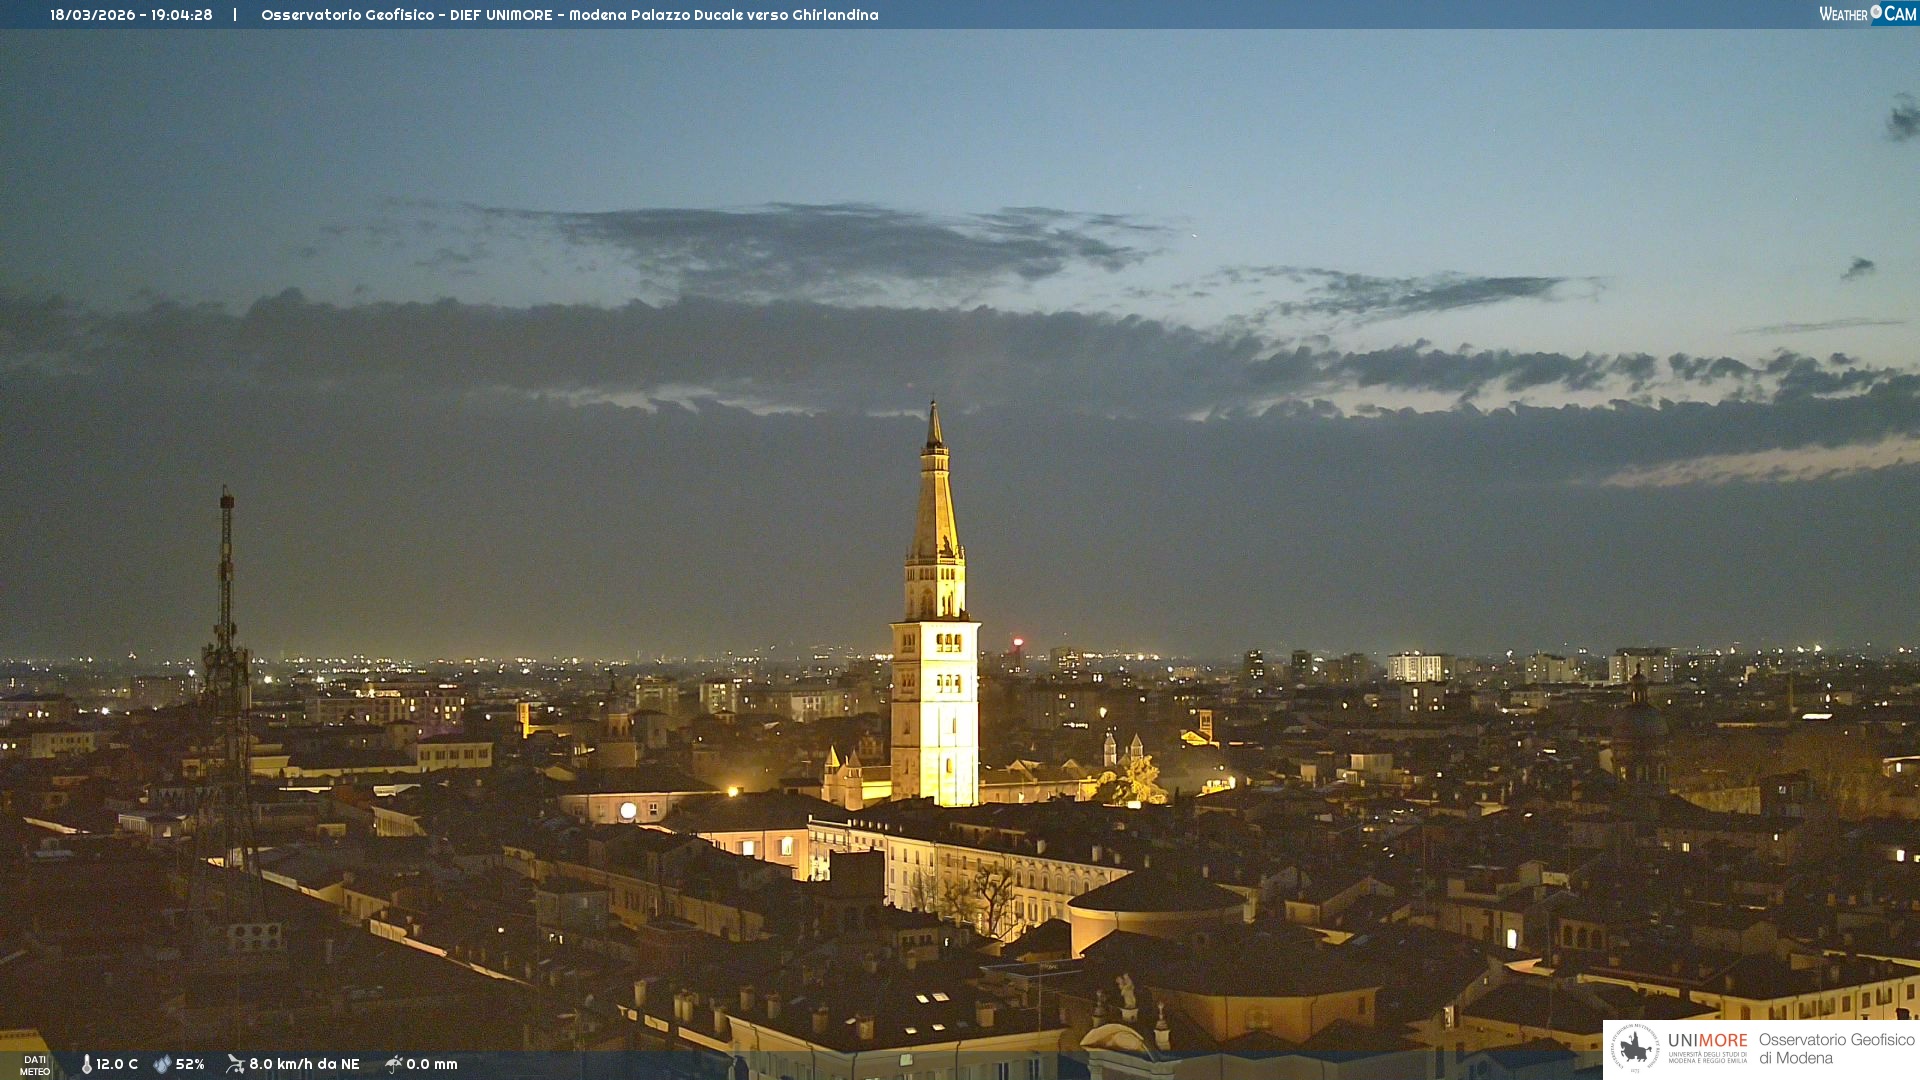1920x1080 pixels.
Task: Open the DATI METEO label
Action: pyautogui.click(x=35, y=1065)
